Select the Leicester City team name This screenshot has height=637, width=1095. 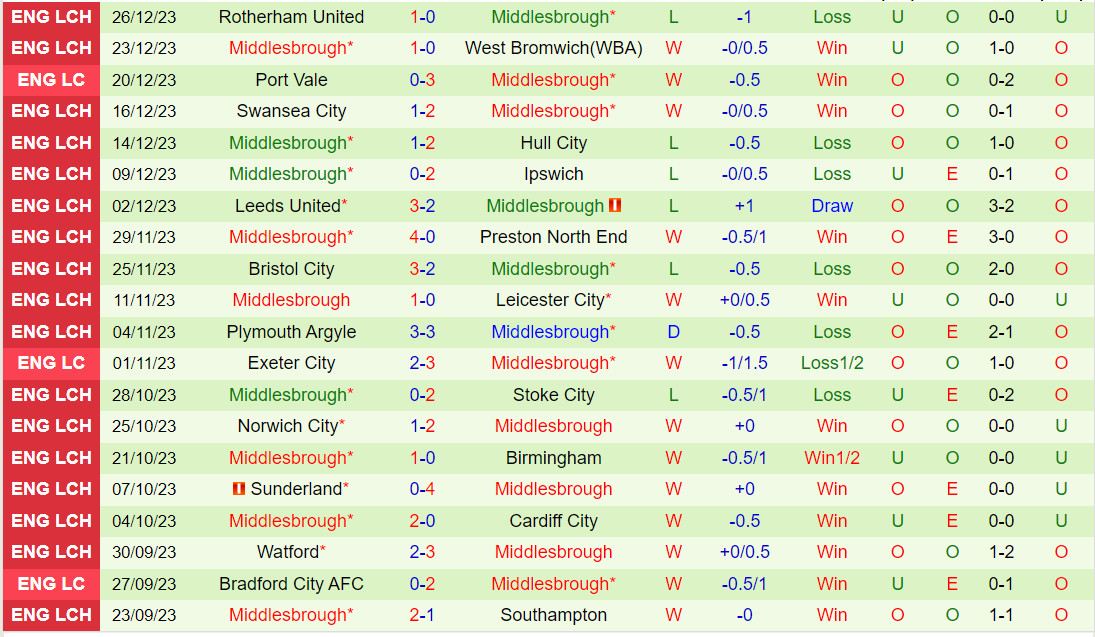(x=550, y=300)
